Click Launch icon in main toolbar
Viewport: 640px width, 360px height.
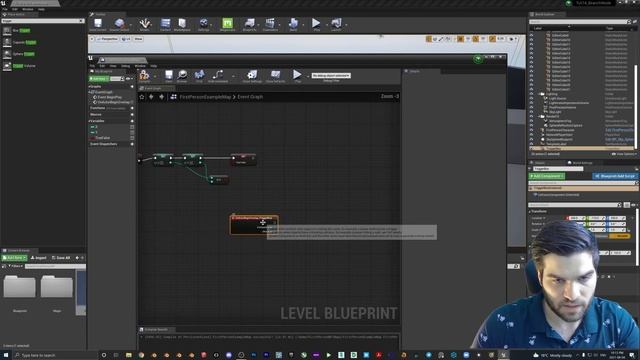pos(336,24)
